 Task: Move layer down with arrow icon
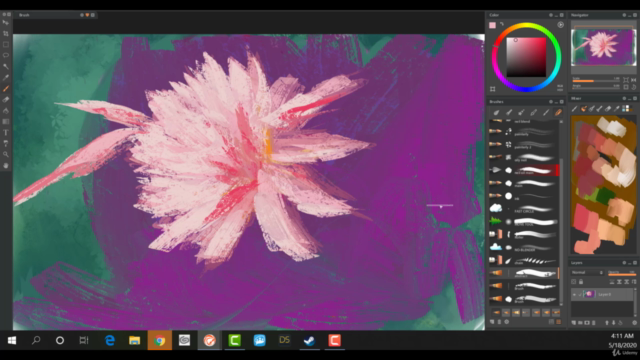tap(613, 323)
